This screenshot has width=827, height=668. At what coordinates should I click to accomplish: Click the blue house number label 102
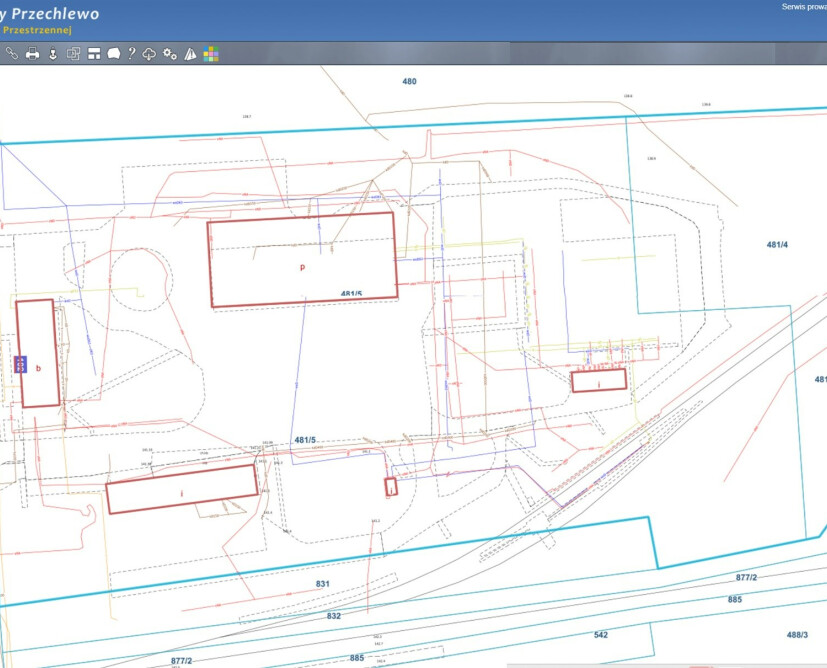(20, 364)
